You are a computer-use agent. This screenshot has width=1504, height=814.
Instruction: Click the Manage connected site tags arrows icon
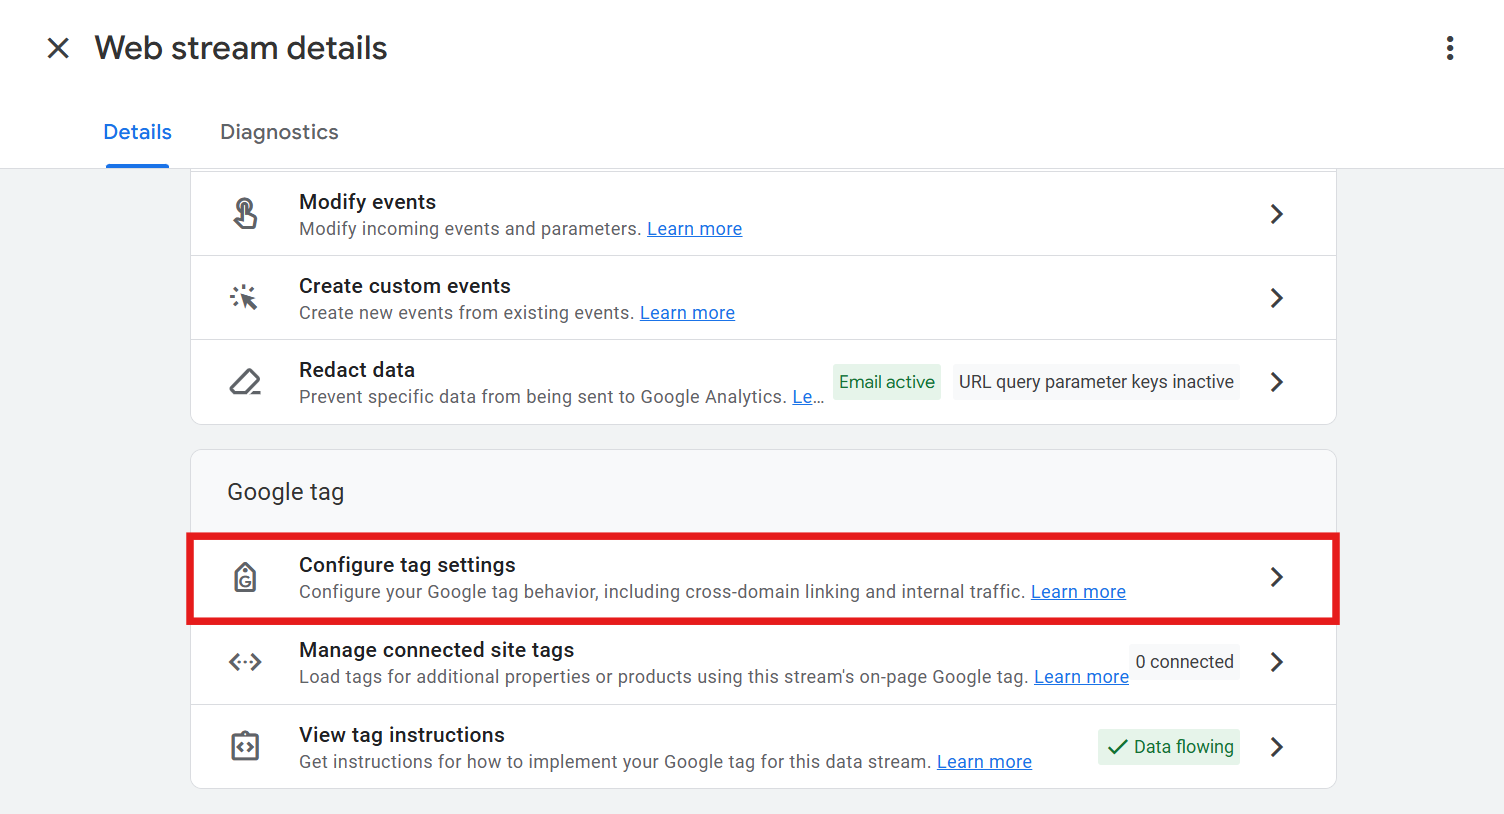[x=245, y=662]
